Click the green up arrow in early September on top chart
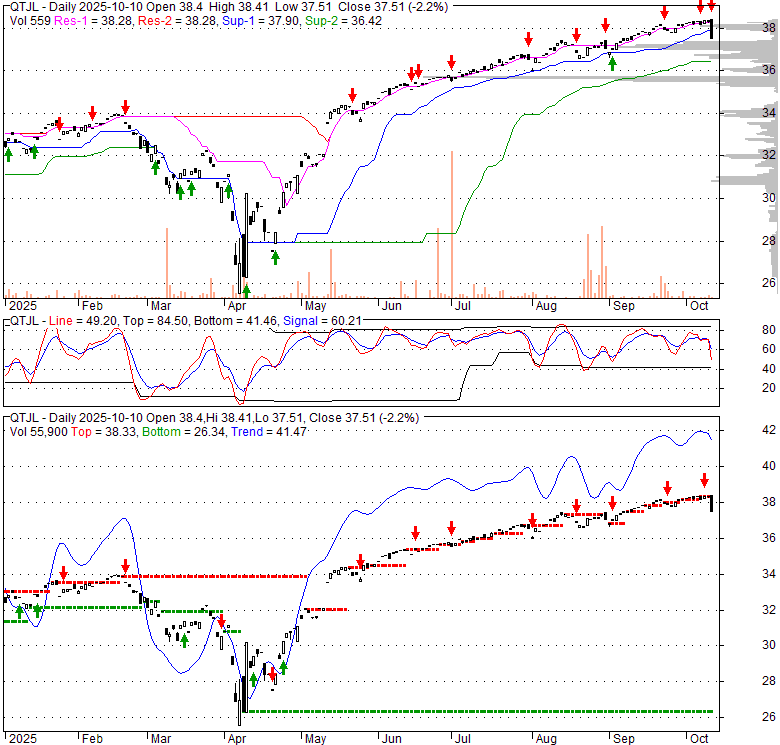This screenshot has width=780, height=745. (613, 63)
